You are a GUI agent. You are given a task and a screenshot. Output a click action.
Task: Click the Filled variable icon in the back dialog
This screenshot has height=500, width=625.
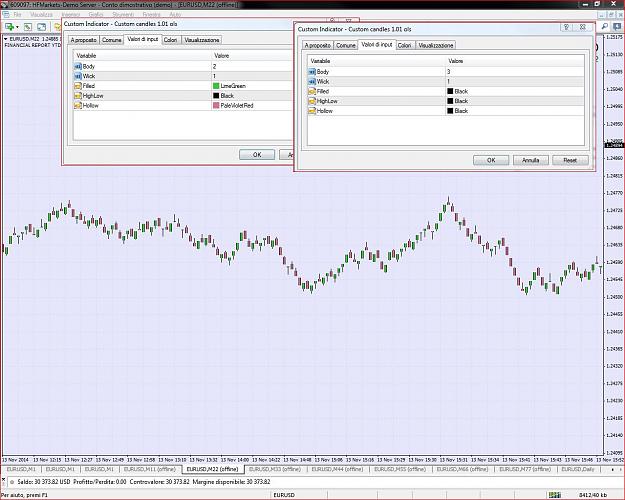pyautogui.click(x=78, y=86)
